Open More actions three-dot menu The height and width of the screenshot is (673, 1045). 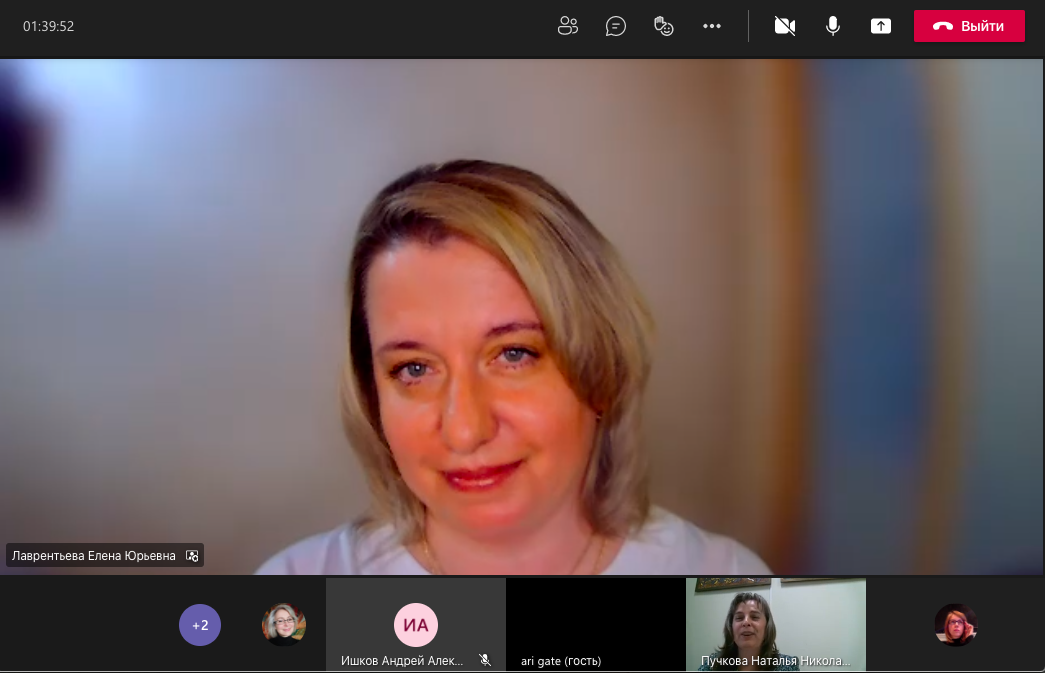tap(712, 26)
